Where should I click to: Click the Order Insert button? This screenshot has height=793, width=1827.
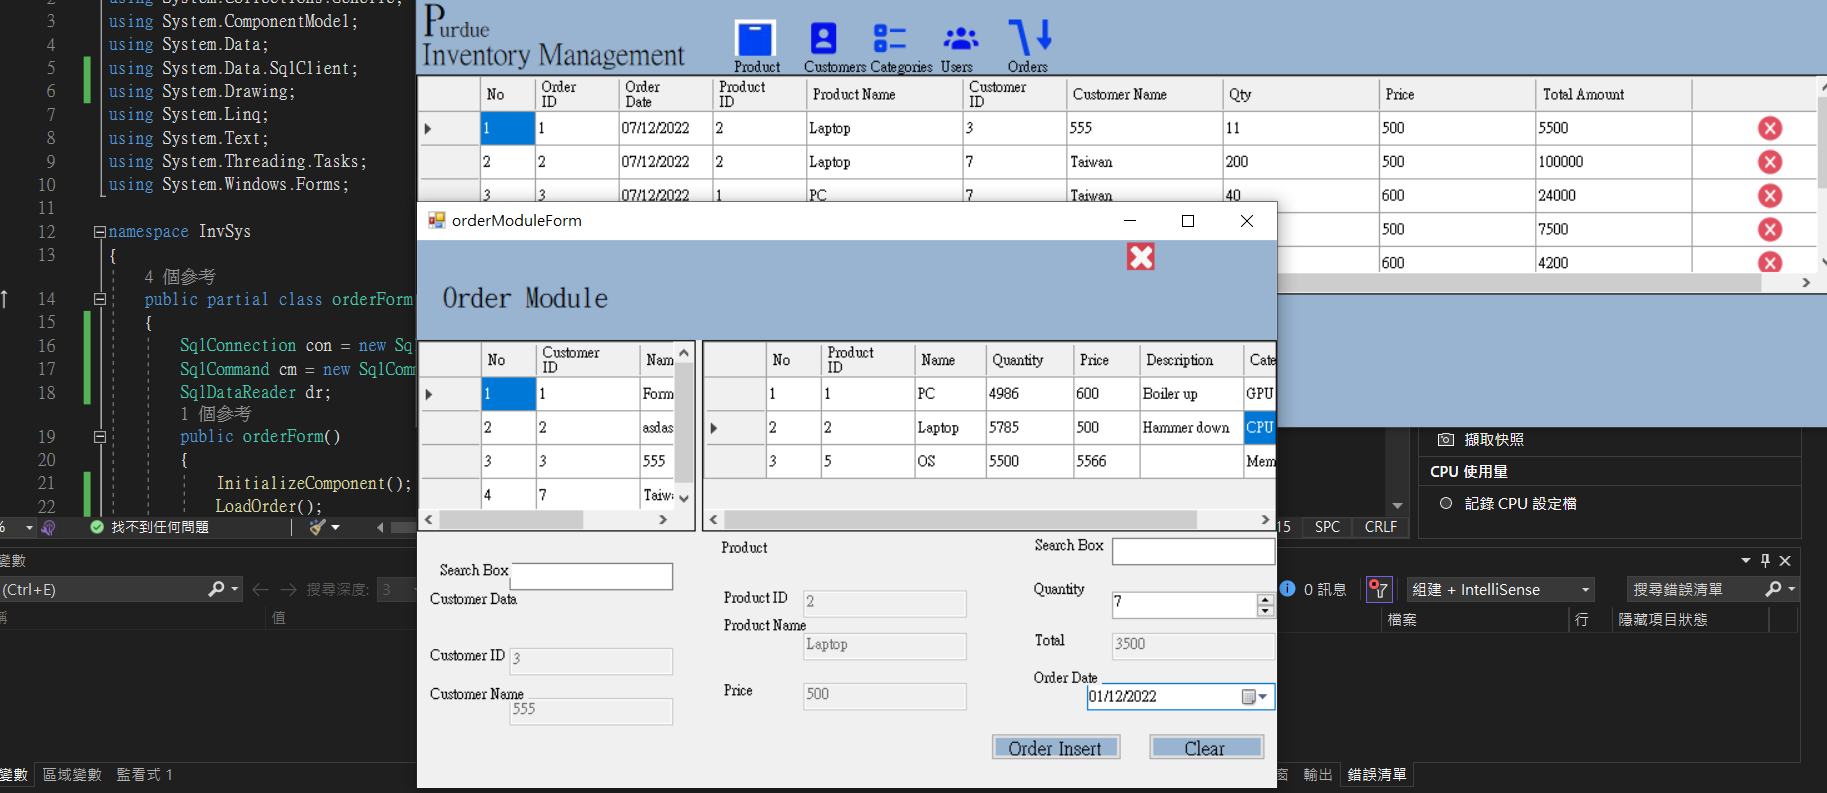(x=1055, y=748)
